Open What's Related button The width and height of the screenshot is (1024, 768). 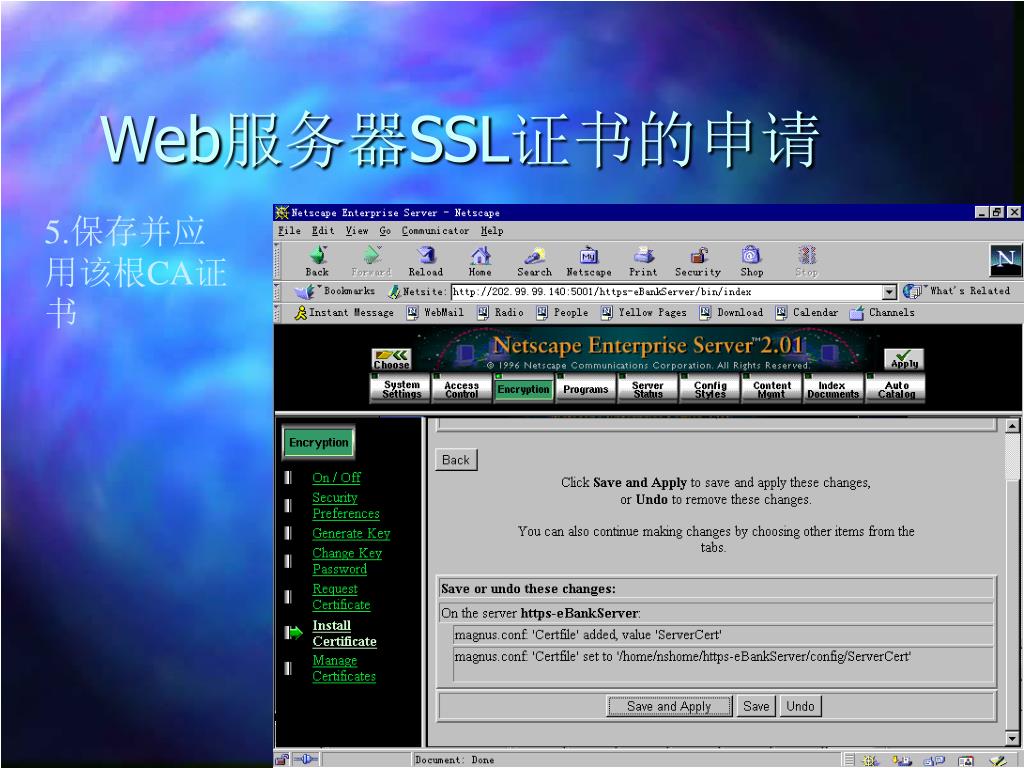point(957,291)
